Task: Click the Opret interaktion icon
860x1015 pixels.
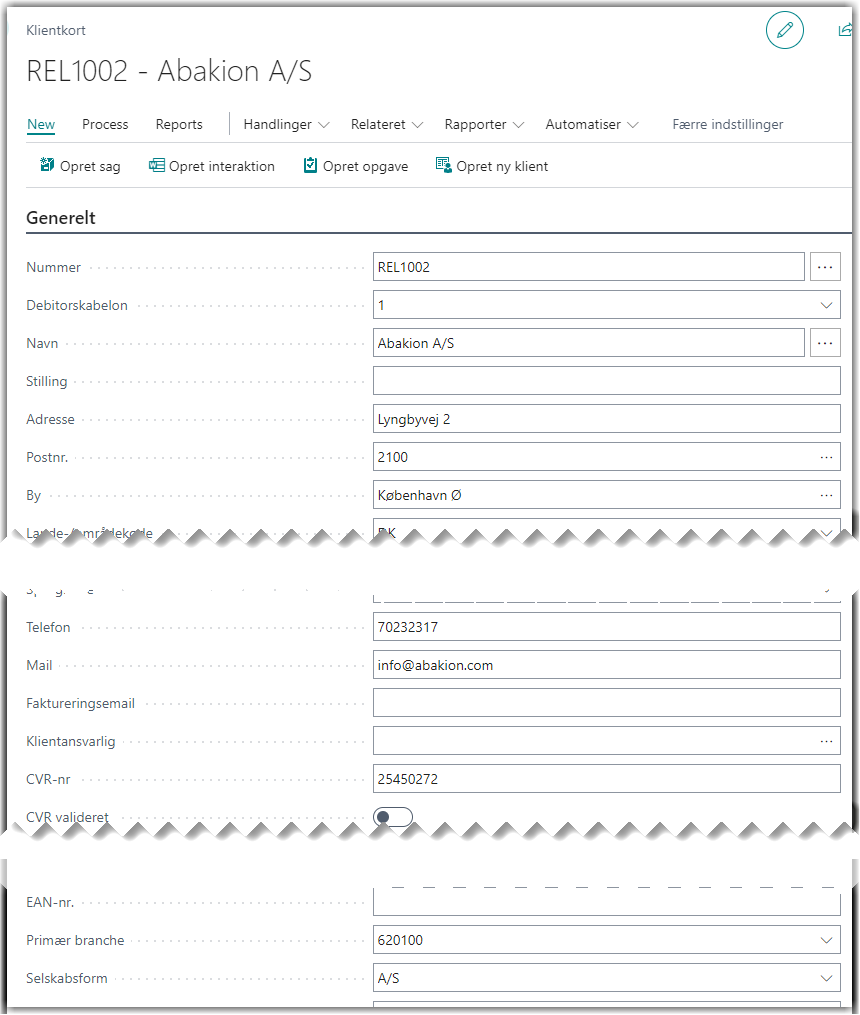Action: tap(157, 166)
